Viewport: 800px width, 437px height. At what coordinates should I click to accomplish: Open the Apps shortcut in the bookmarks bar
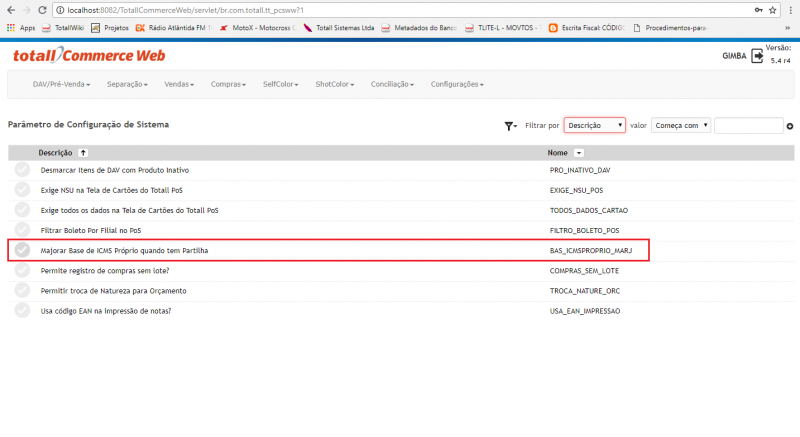click(x=21, y=28)
